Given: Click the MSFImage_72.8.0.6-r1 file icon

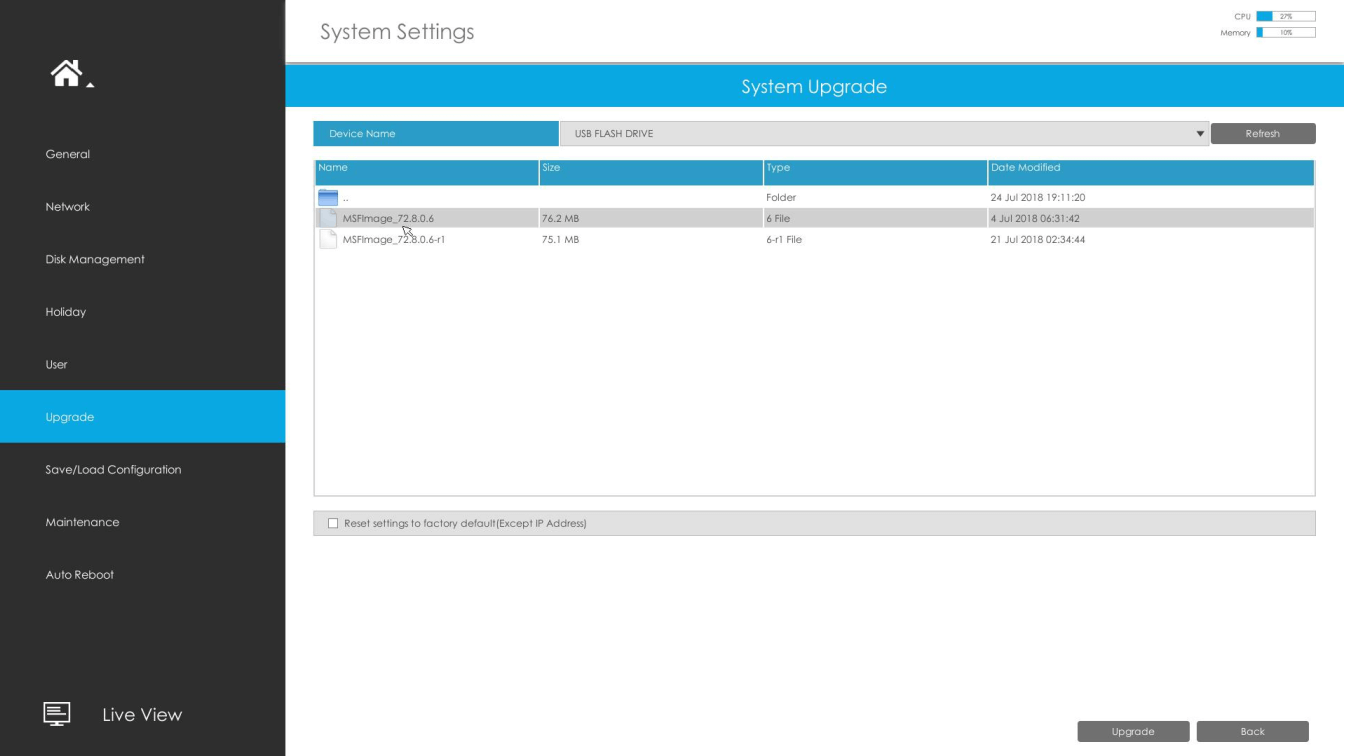Looking at the screenshot, I should (328, 240).
